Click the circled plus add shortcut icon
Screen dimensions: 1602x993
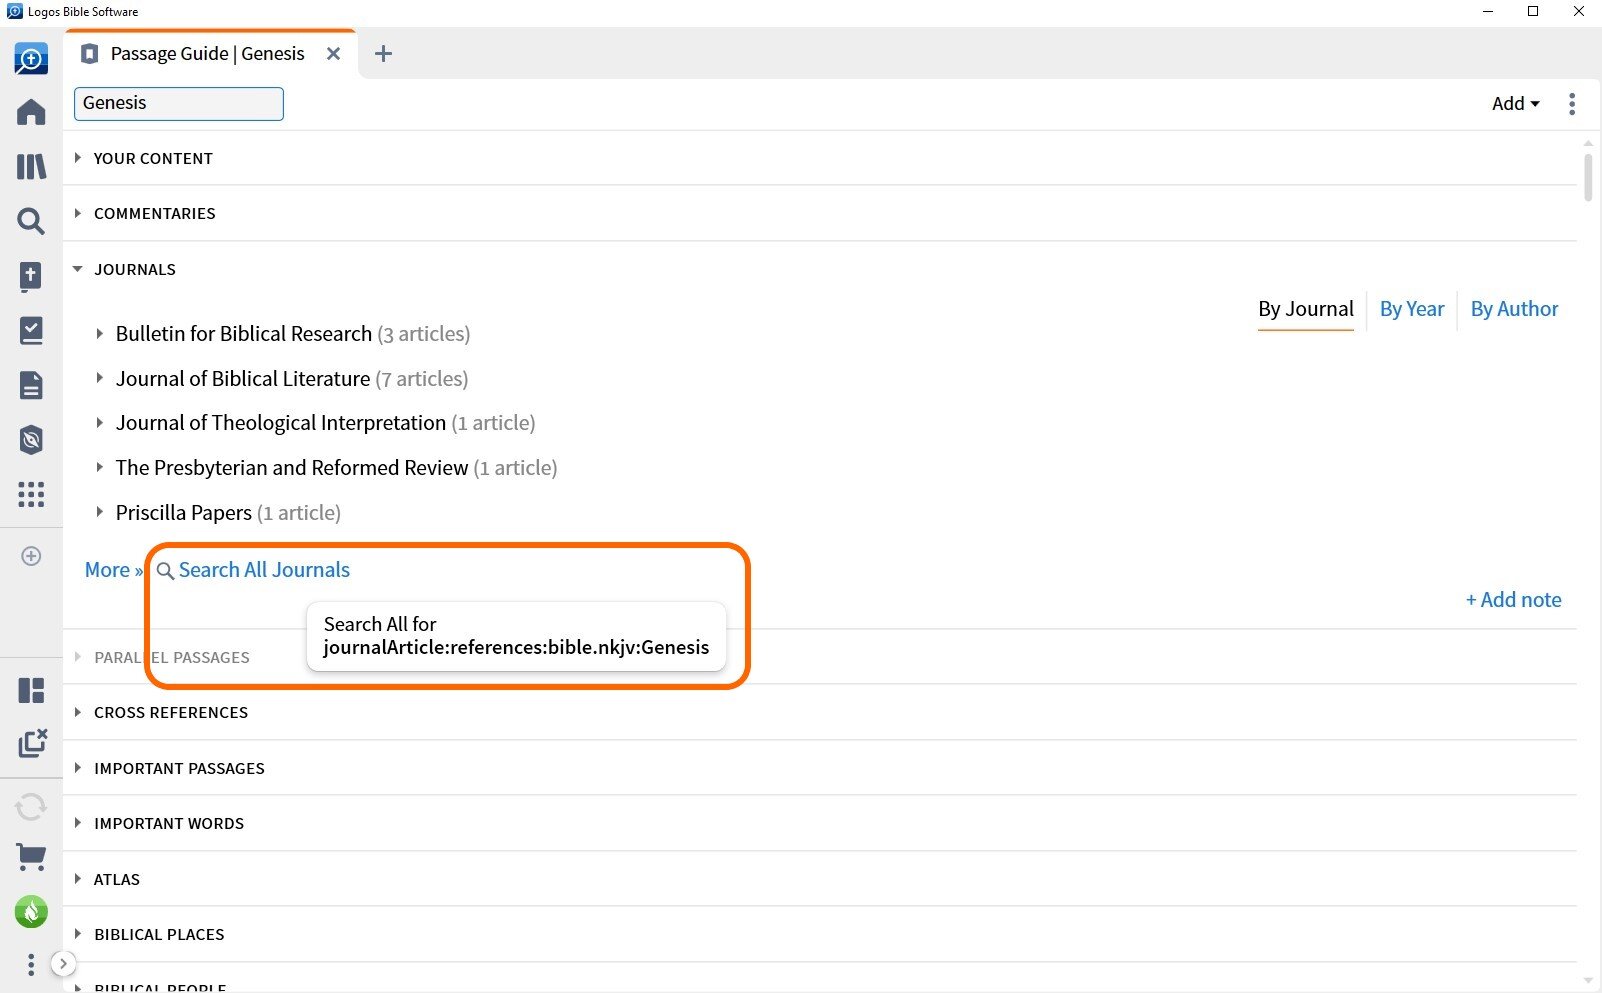(x=31, y=556)
